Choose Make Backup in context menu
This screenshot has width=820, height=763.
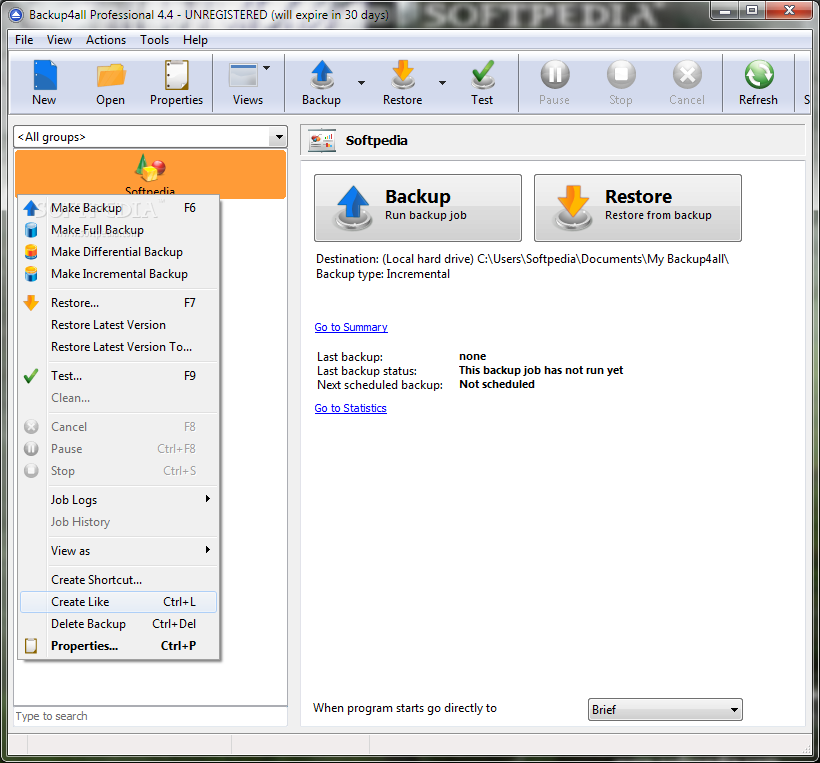119,208
